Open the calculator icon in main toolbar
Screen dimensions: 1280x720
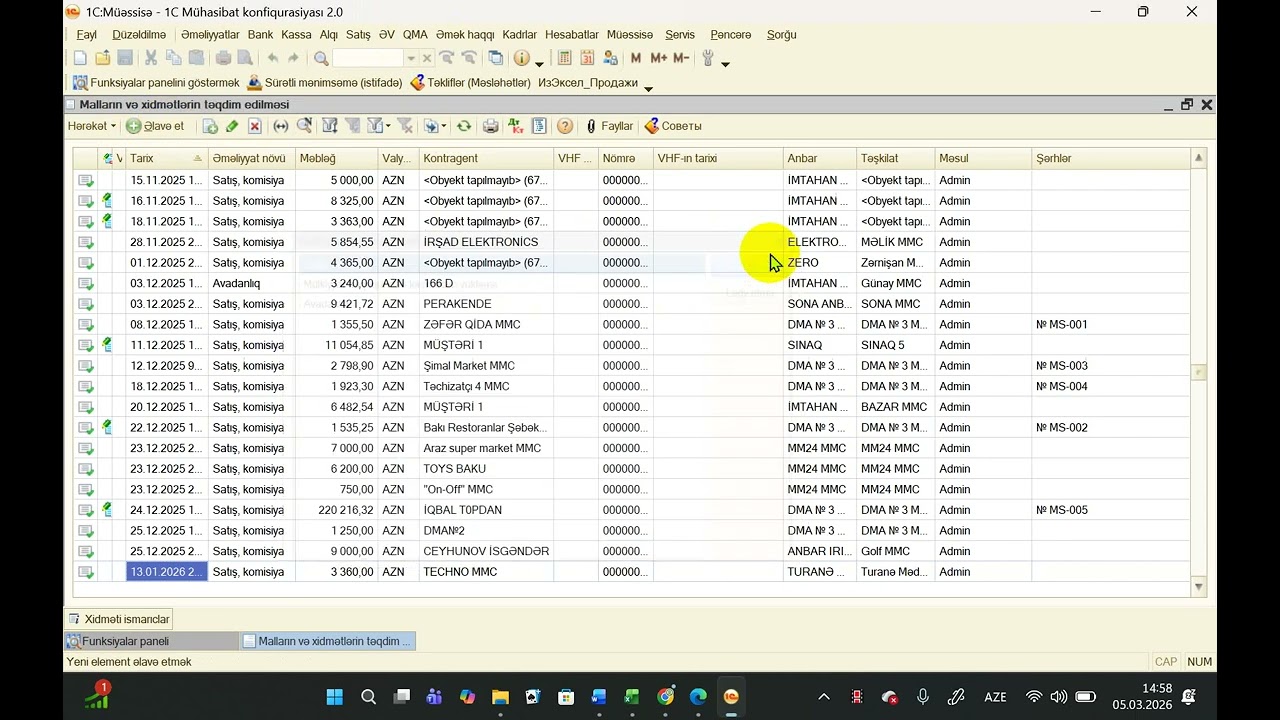[565, 58]
